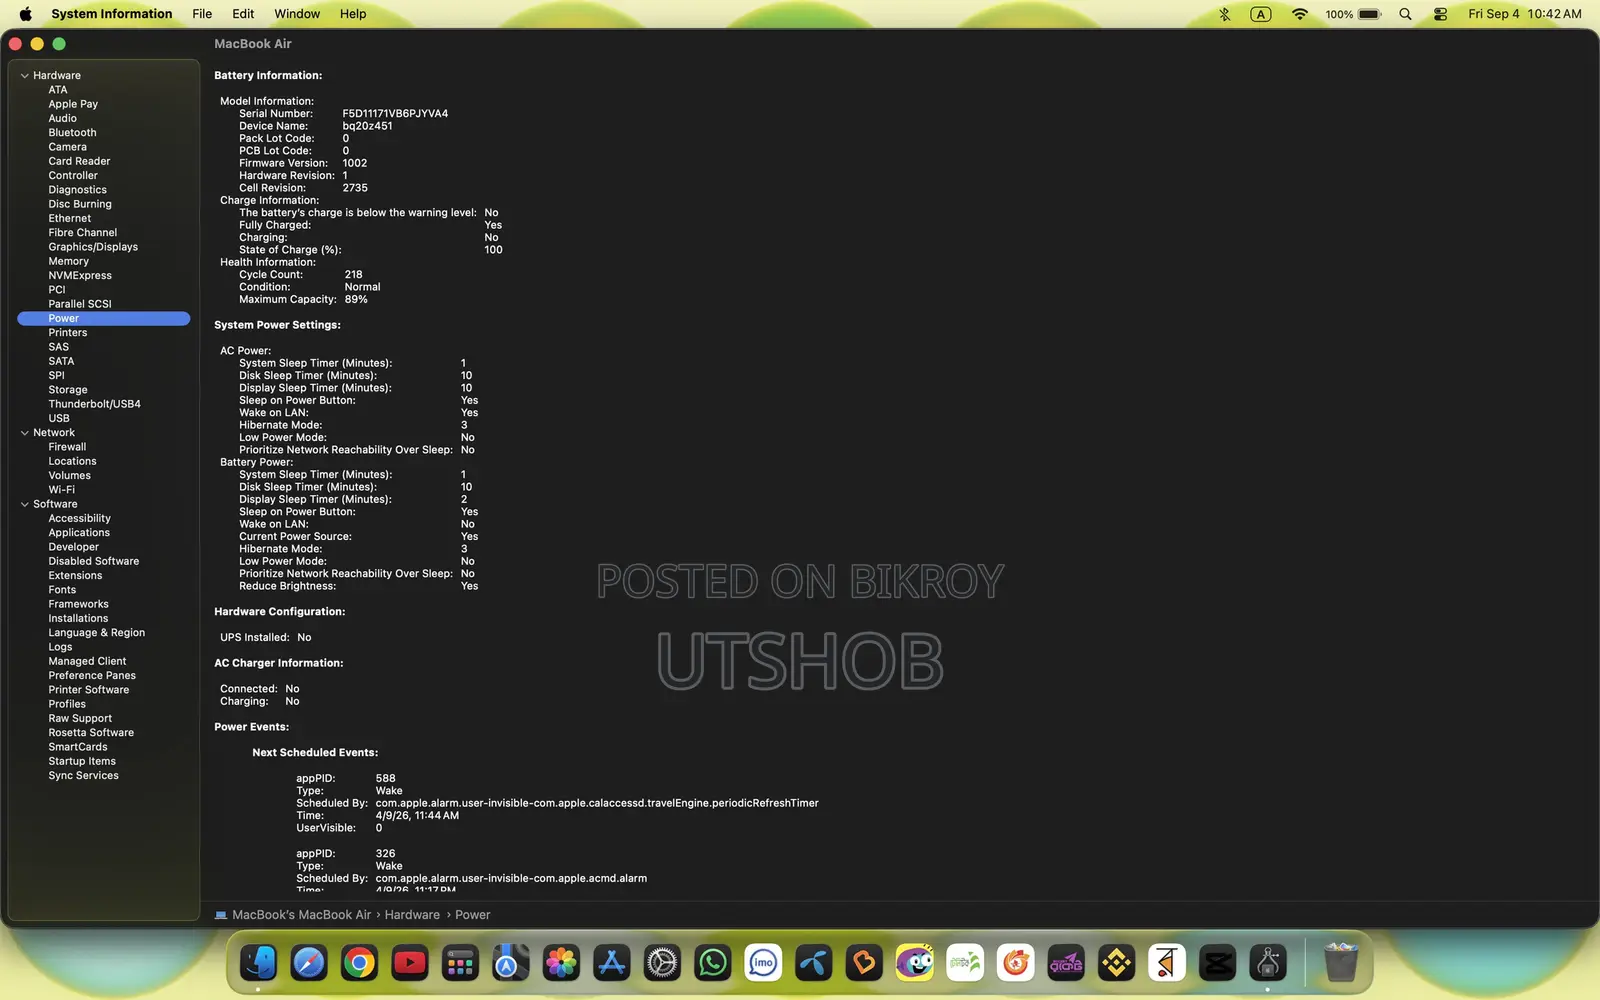Click the Wi-Fi status icon
Viewport: 1600px width, 1000px height.
pyautogui.click(x=1300, y=14)
